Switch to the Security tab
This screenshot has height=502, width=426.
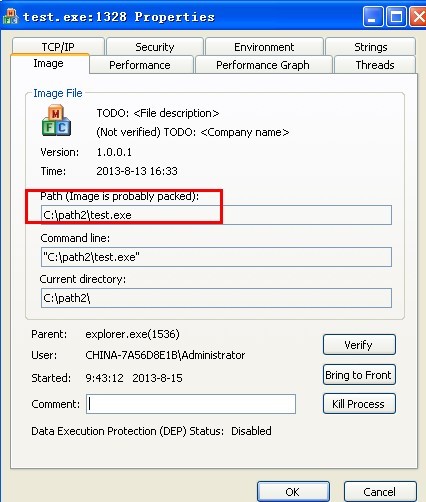pyautogui.click(x=155, y=47)
